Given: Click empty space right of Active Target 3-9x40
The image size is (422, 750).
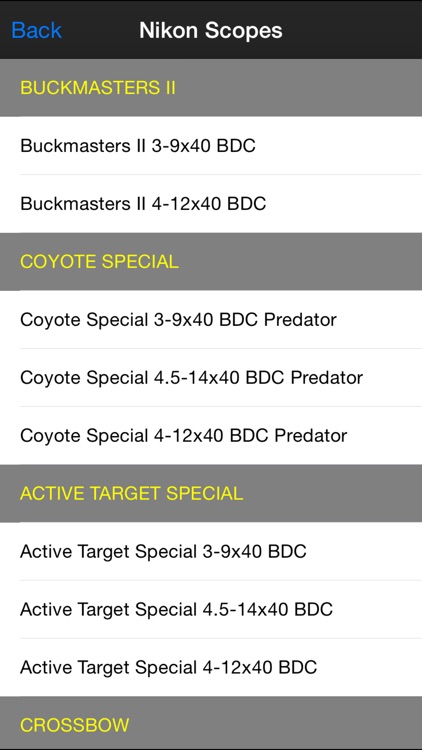Looking at the screenshot, I should [364, 551].
